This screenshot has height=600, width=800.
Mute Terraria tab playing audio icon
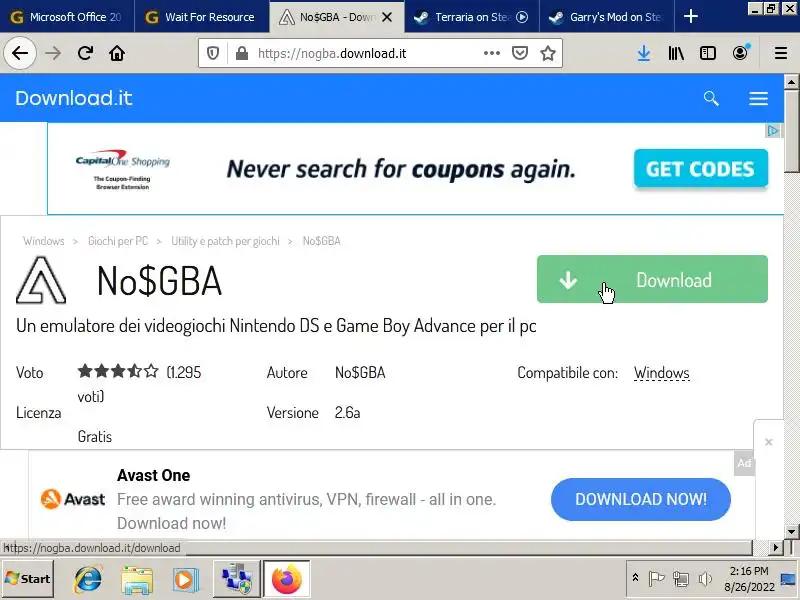[522, 17]
